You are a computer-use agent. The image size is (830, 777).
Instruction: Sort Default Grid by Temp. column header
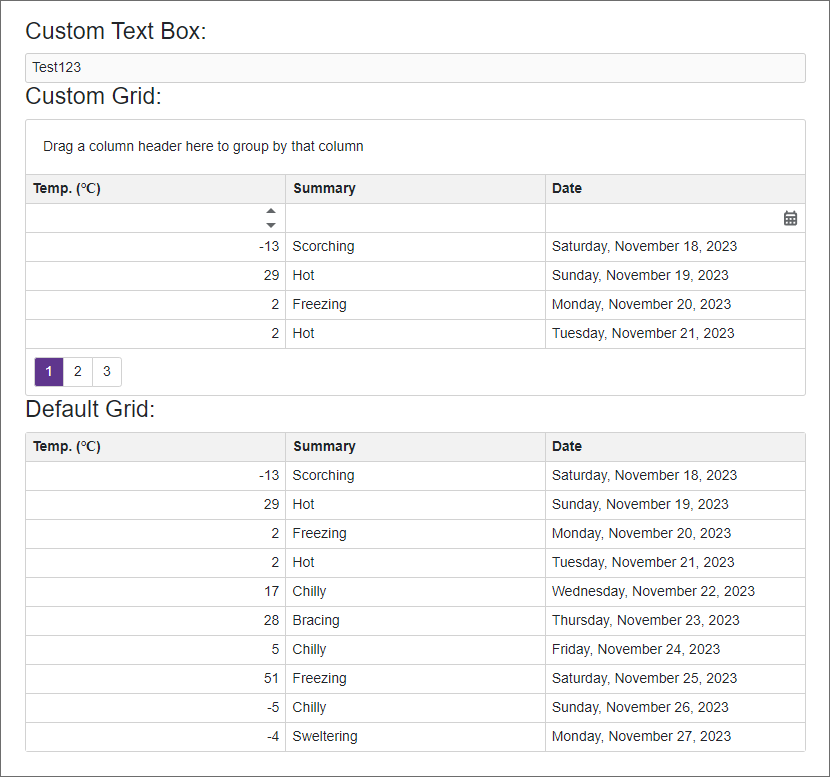(x=67, y=447)
